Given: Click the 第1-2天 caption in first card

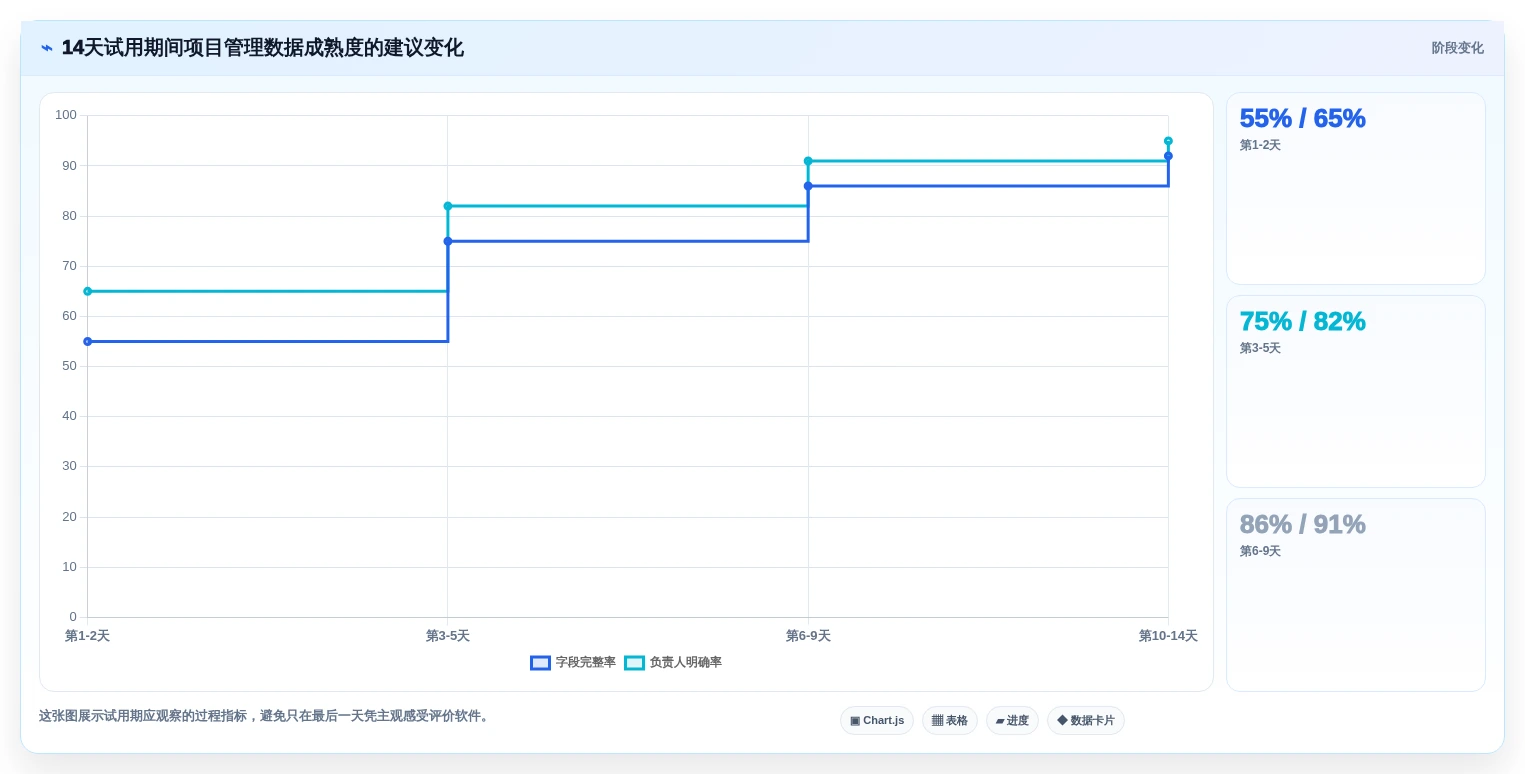Looking at the screenshot, I should (1260, 145).
